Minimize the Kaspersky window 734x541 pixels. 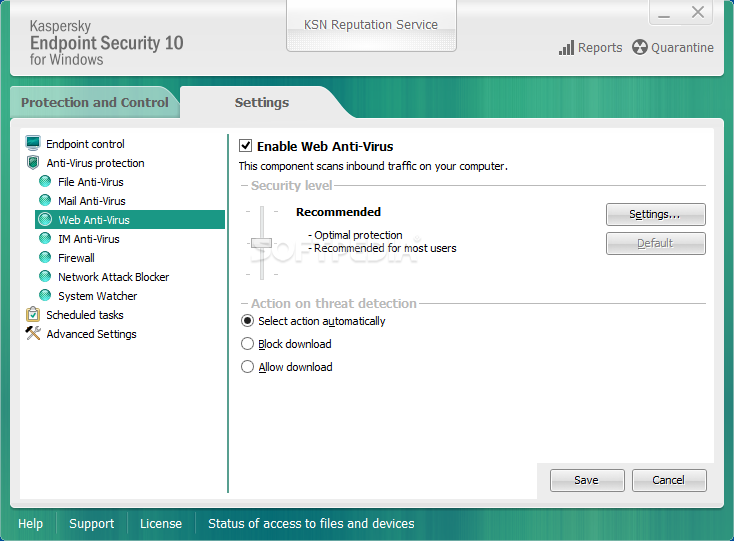pos(664,13)
